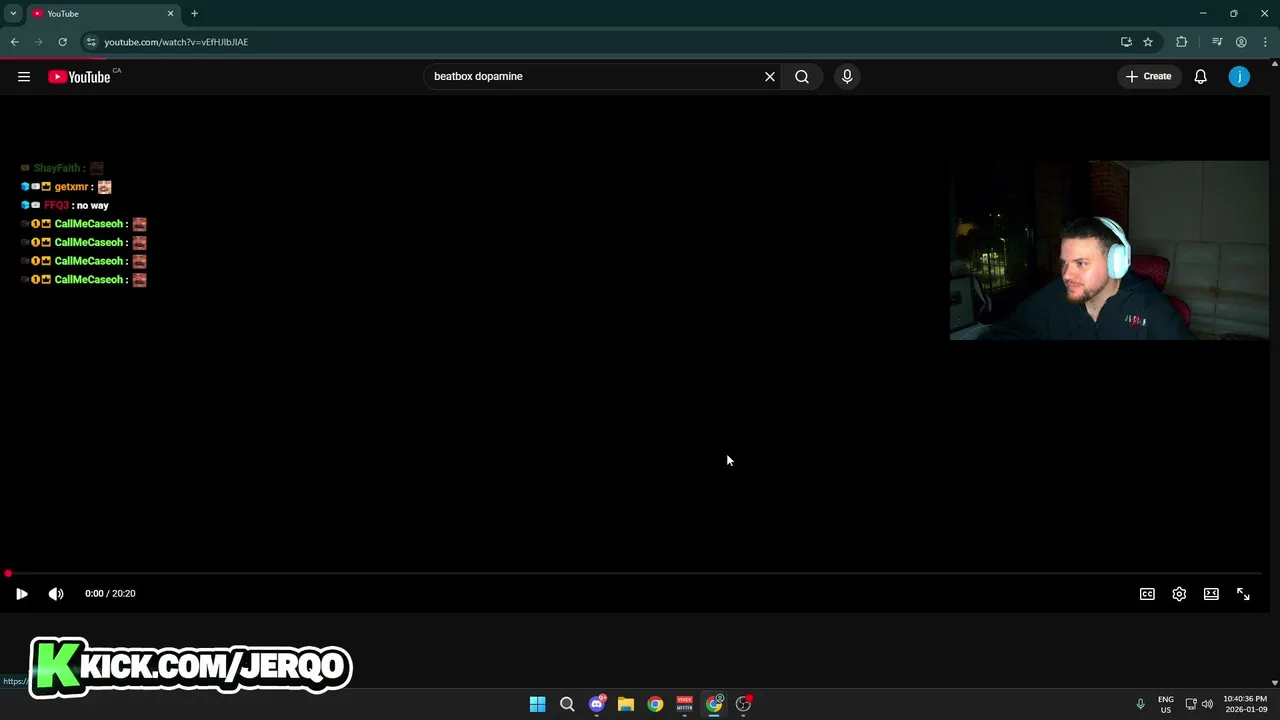The image size is (1280, 720).
Task: Click the address bar URL
Action: pos(176,42)
